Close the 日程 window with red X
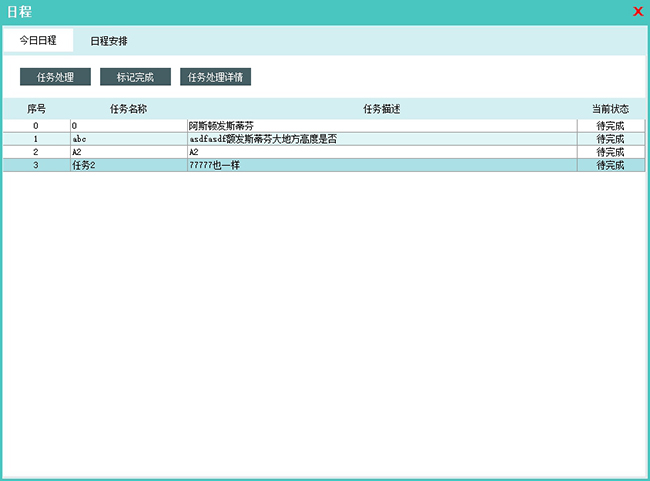The image size is (650, 481). (638, 11)
